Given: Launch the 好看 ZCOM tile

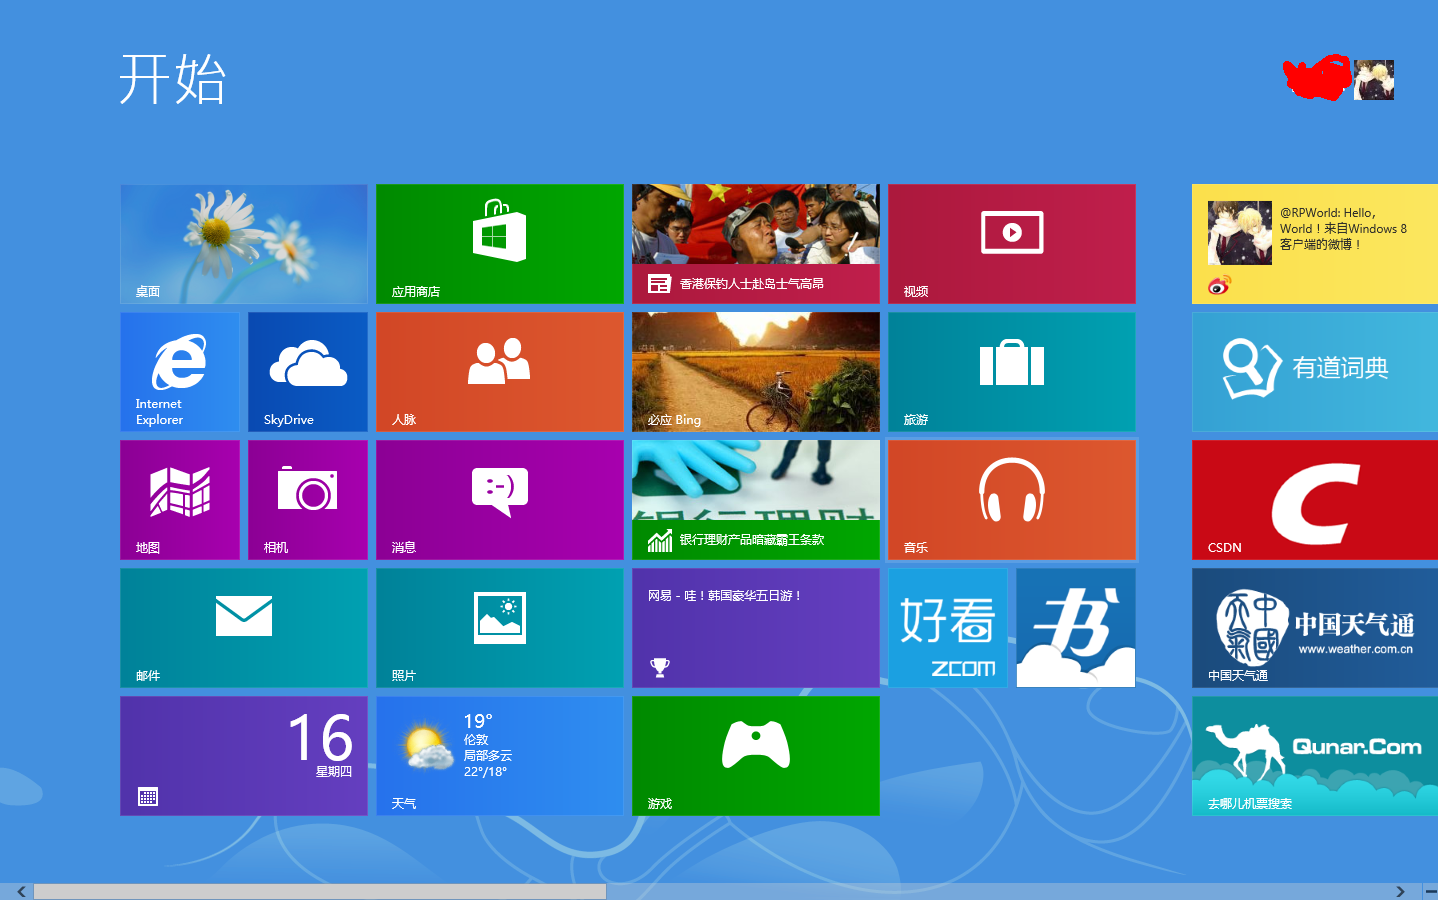Looking at the screenshot, I should (948, 628).
